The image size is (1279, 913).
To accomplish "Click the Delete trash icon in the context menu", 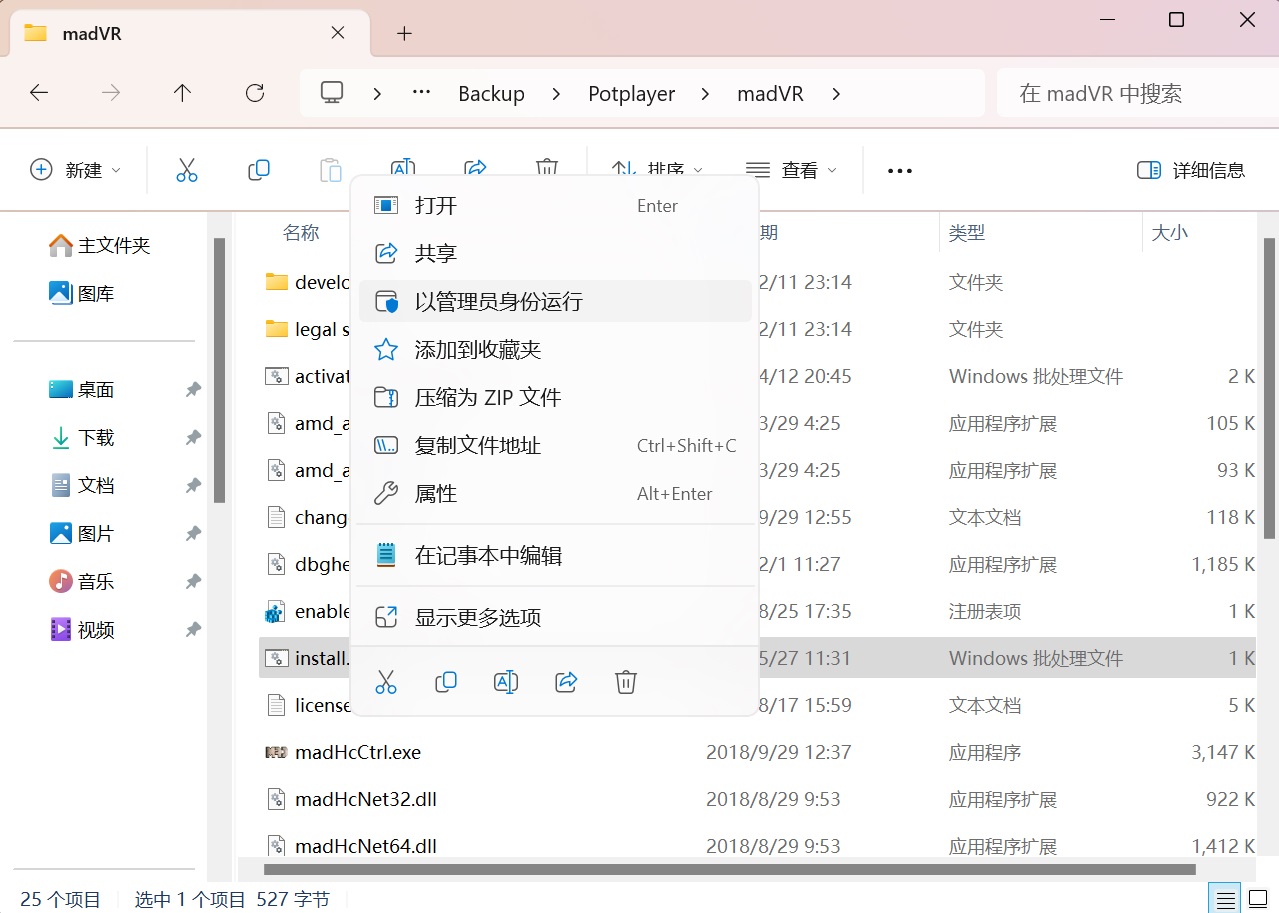I will (x=626, y=682).
